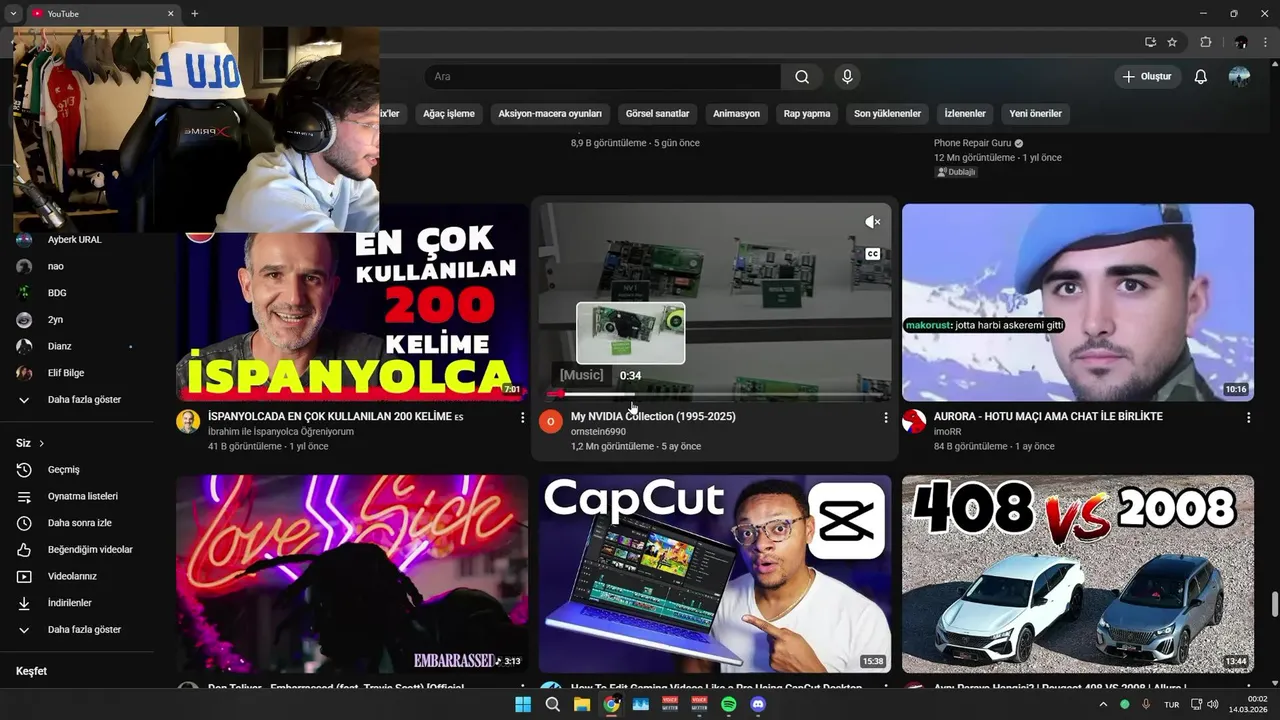Open more options for the AURORA - HOTU video

(1248, 418)
